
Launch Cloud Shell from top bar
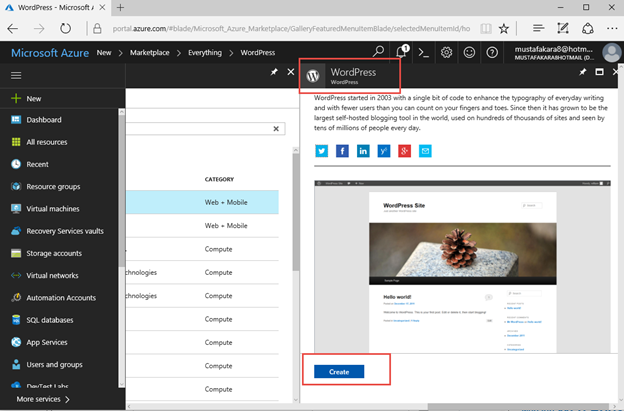click(423, 52)
